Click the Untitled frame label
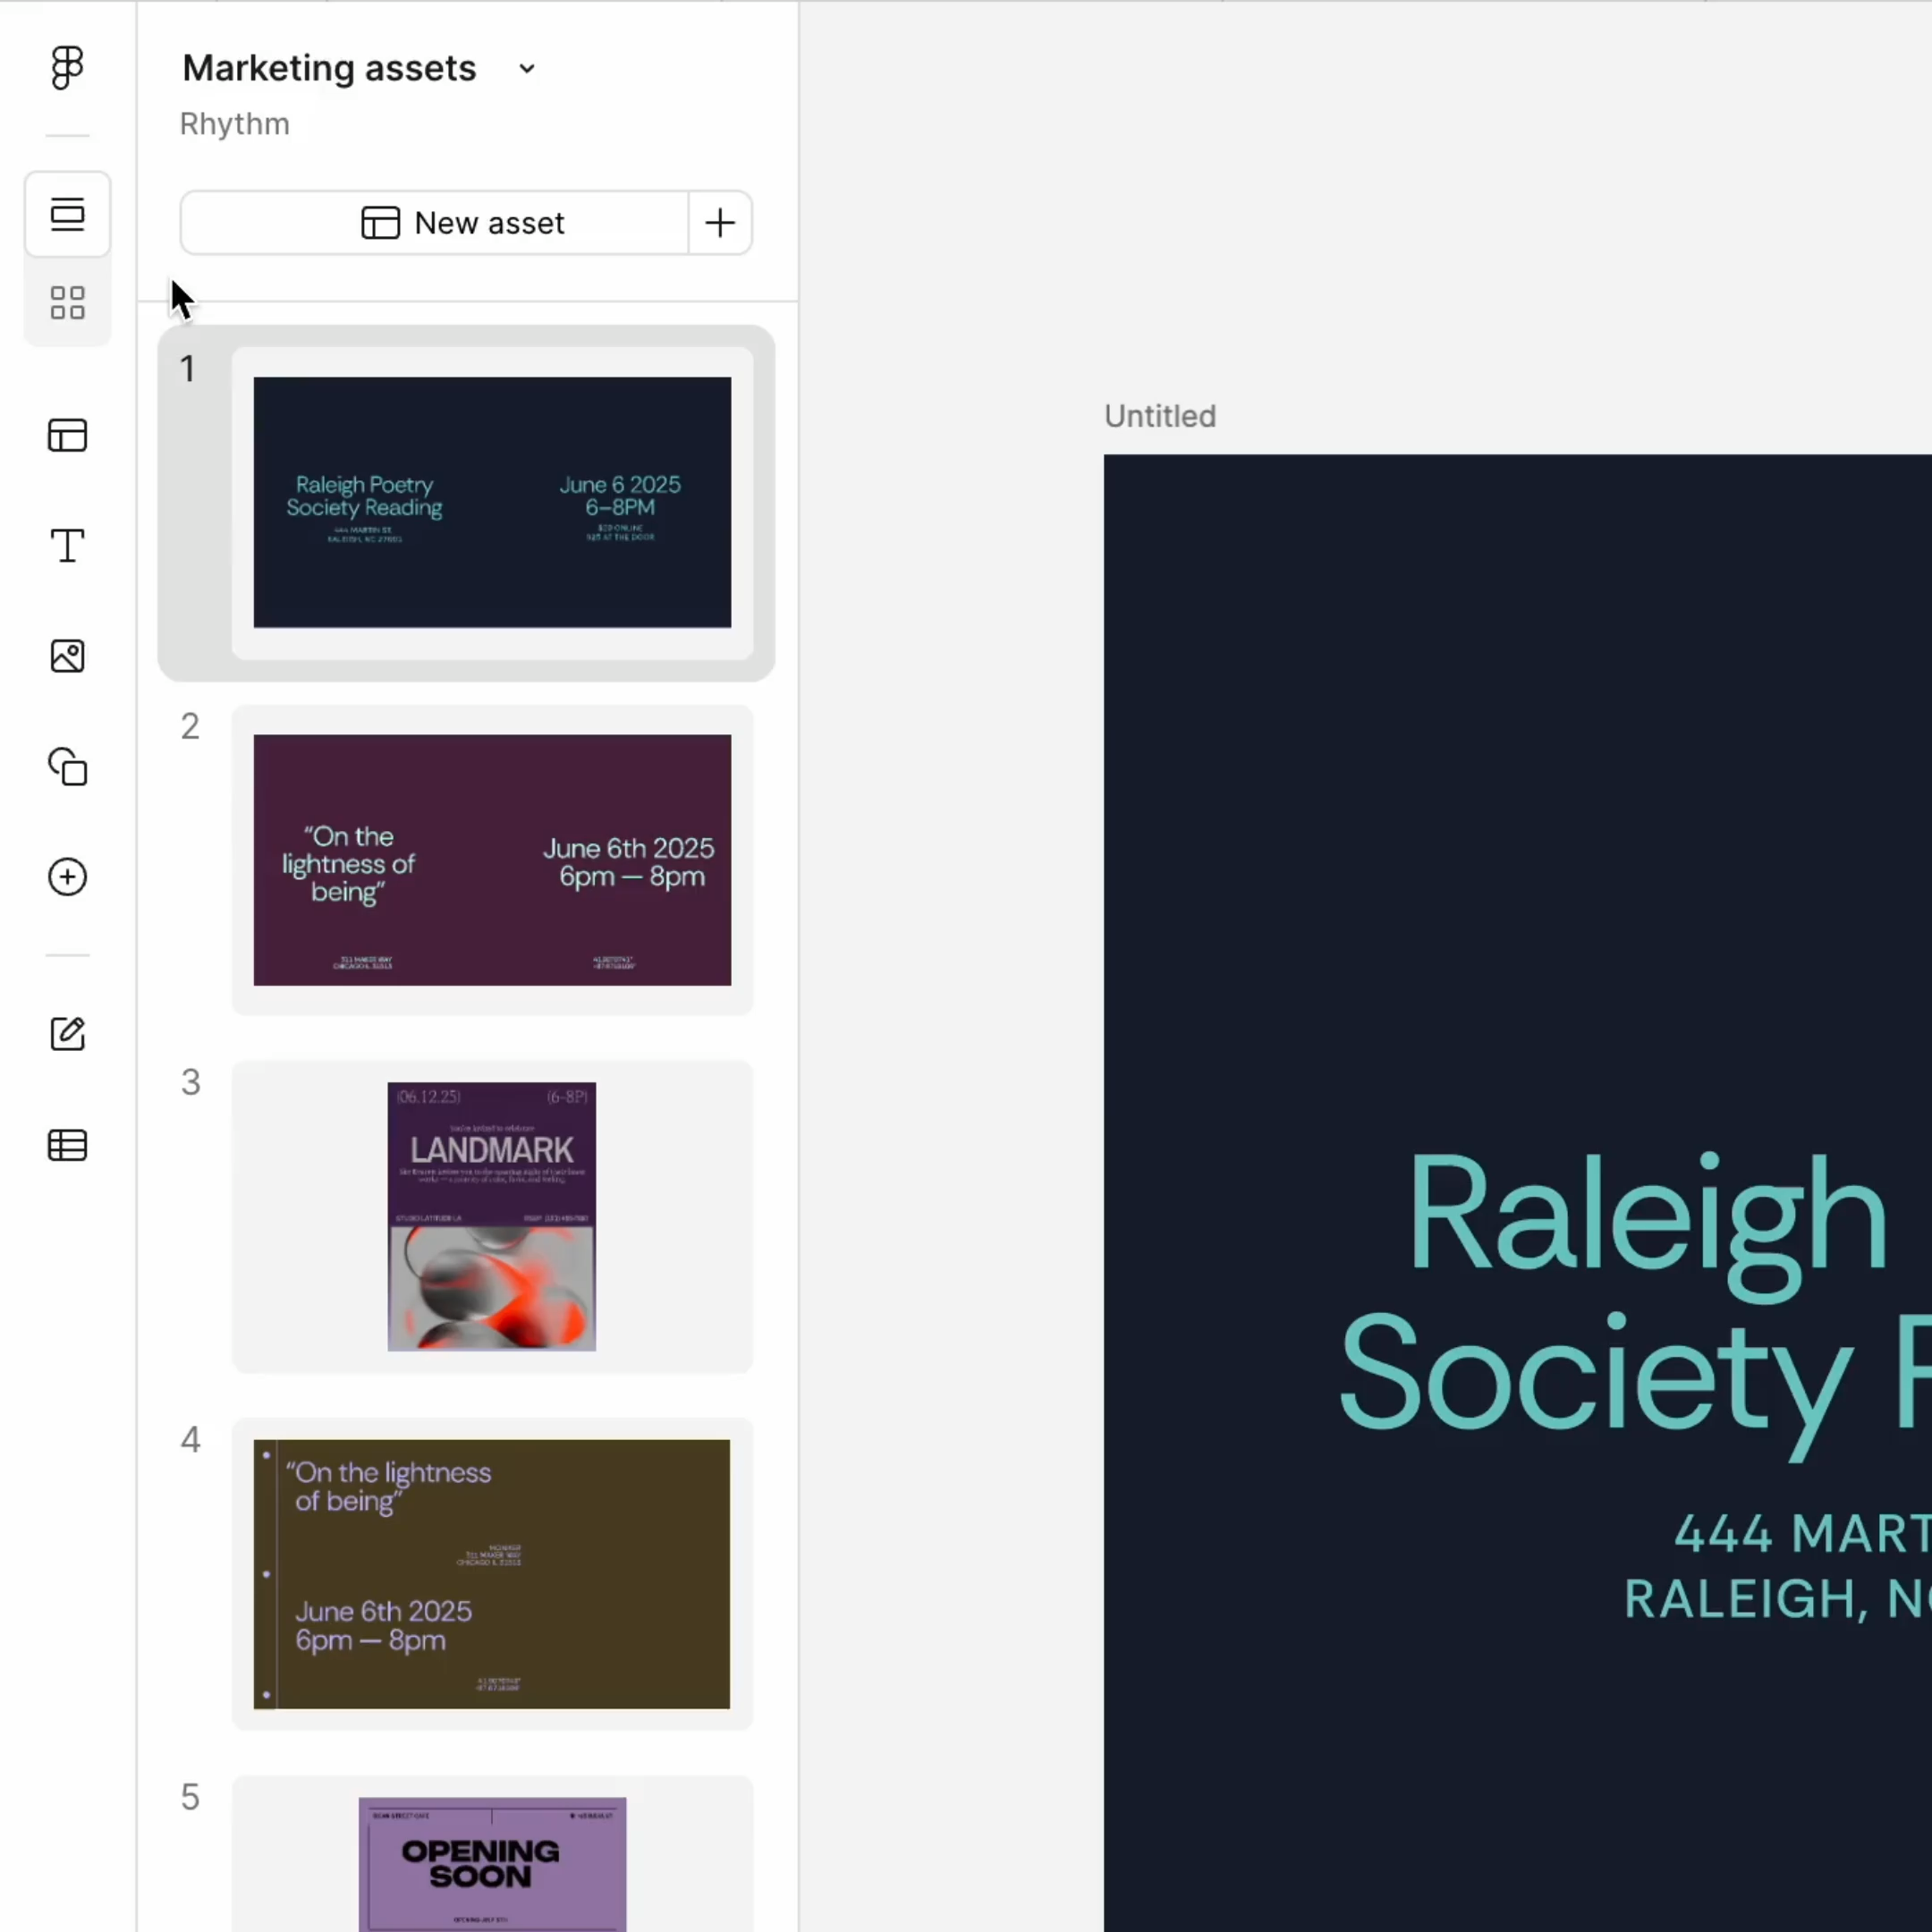Viewport: 1932px width, 1932px height. point(1160,416)
